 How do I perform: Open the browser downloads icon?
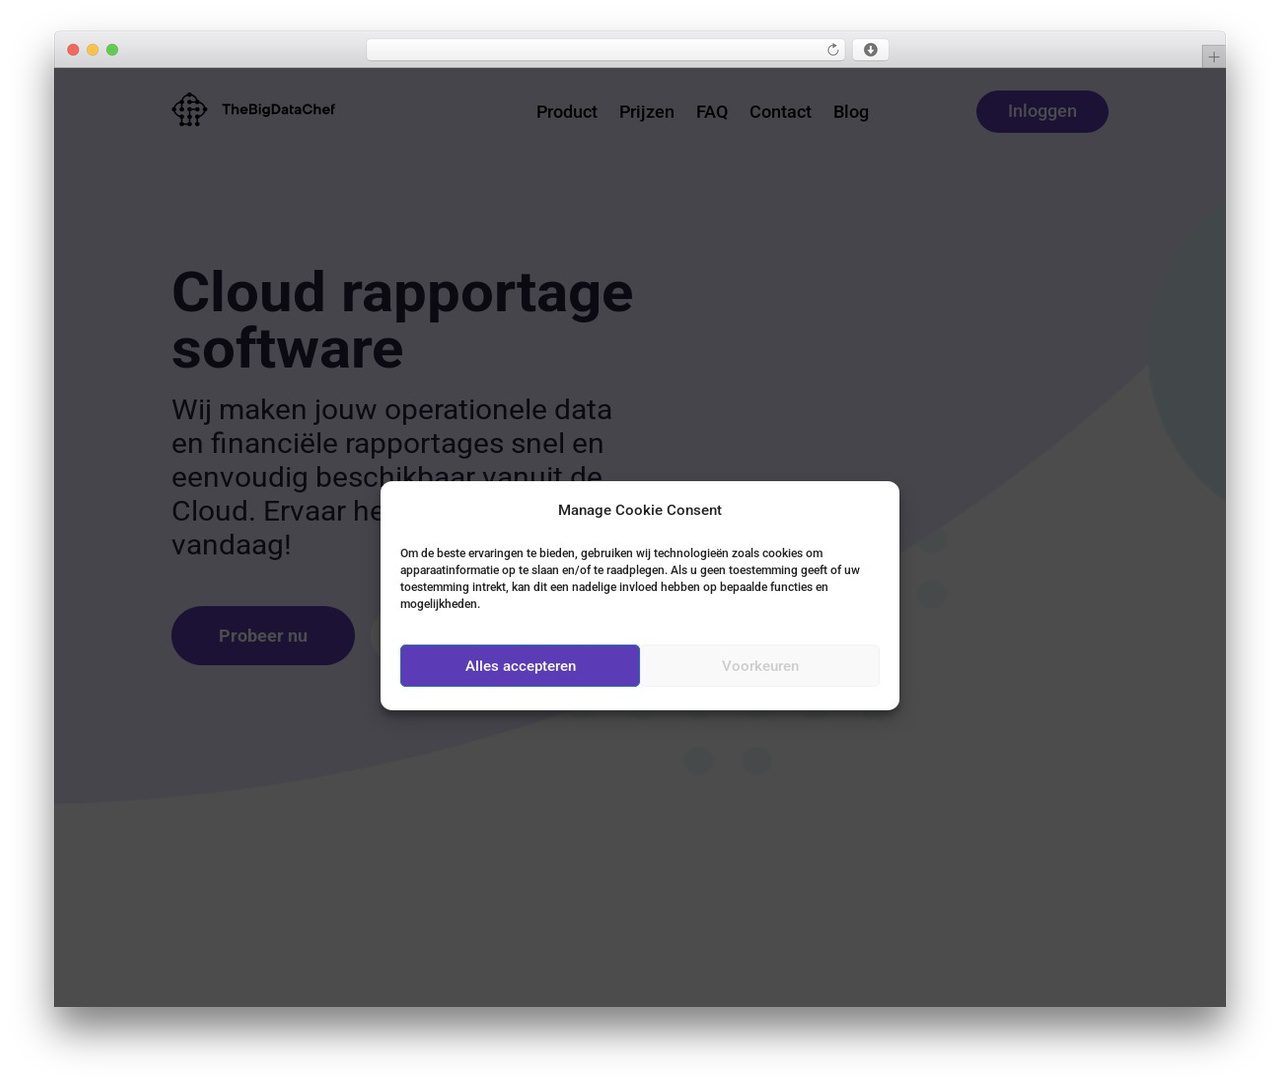tap(870, 50)
